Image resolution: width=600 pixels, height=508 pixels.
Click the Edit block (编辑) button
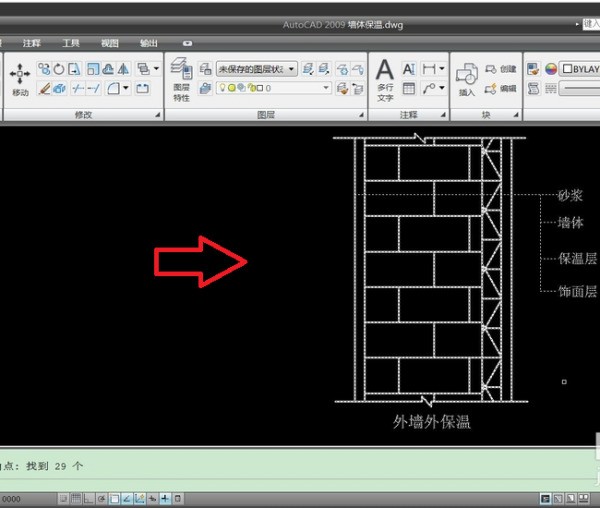tap(500, 88)
